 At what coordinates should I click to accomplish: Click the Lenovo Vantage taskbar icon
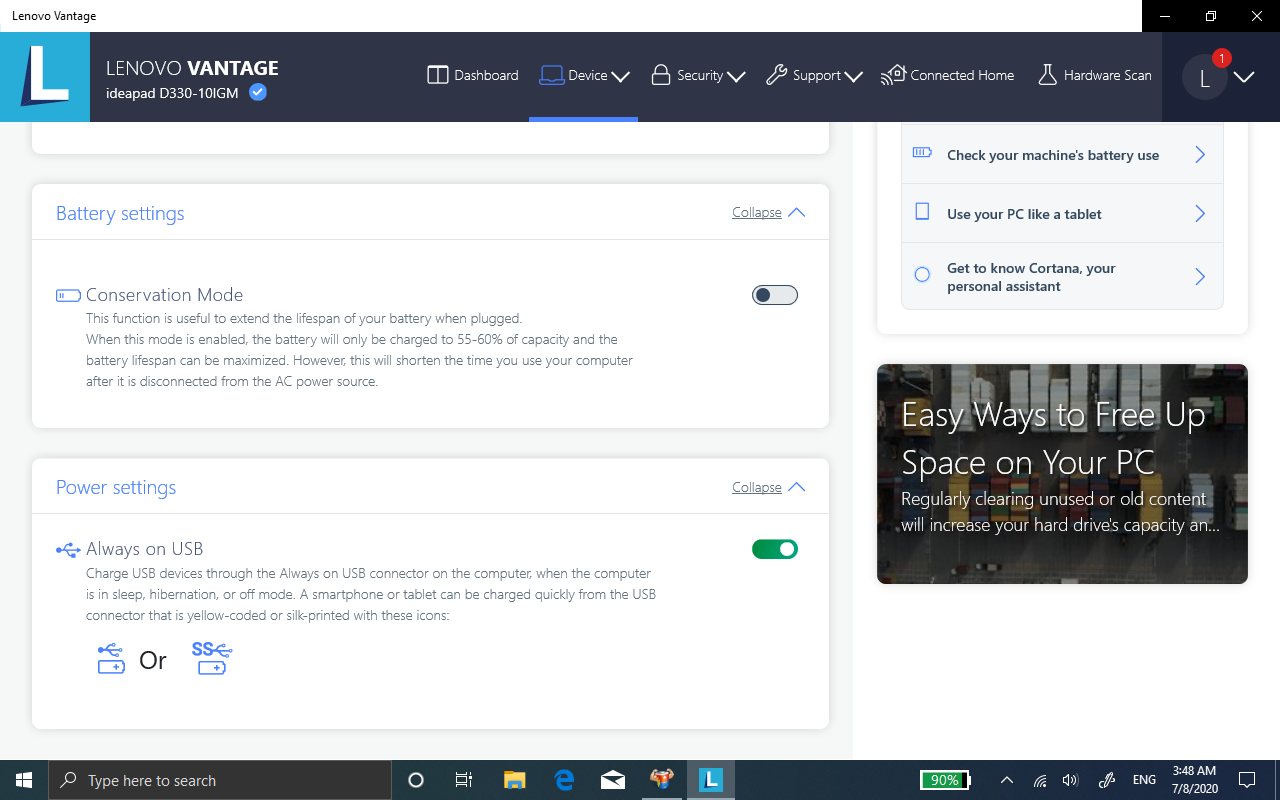click(x=711, y=780)
